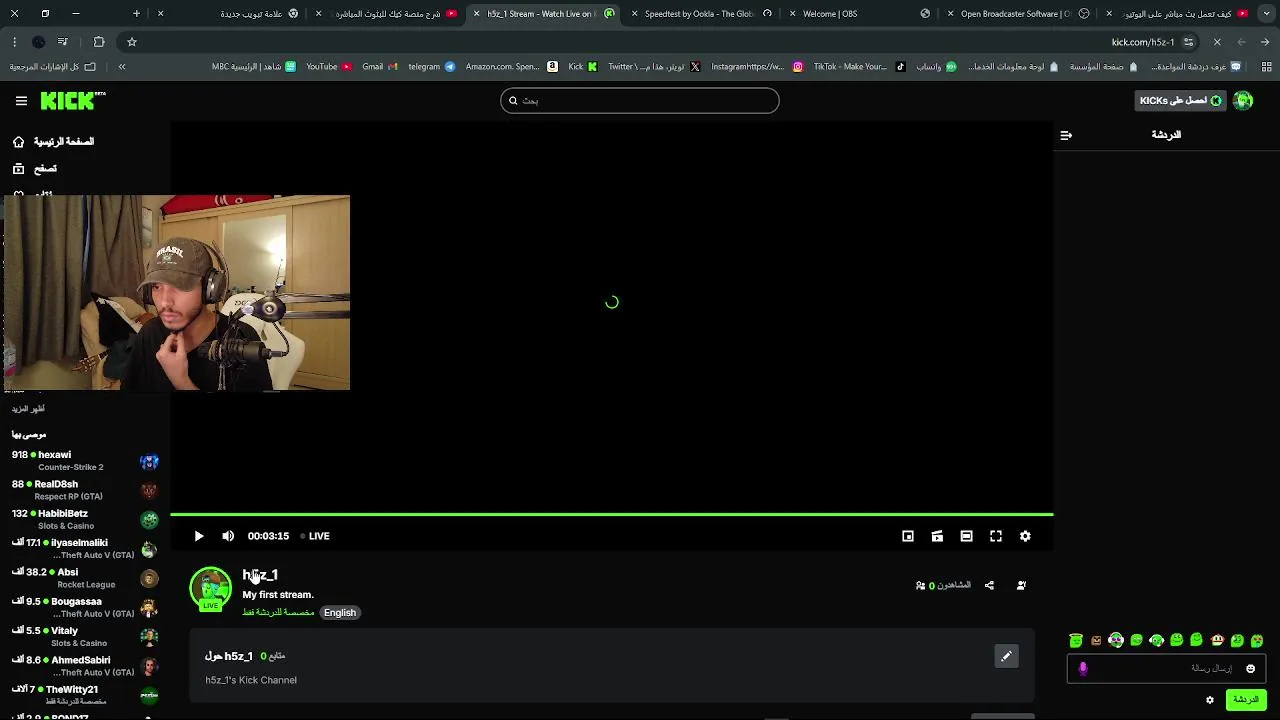
Task: Open the Kick hamburger menu
Action: point(21,100)
